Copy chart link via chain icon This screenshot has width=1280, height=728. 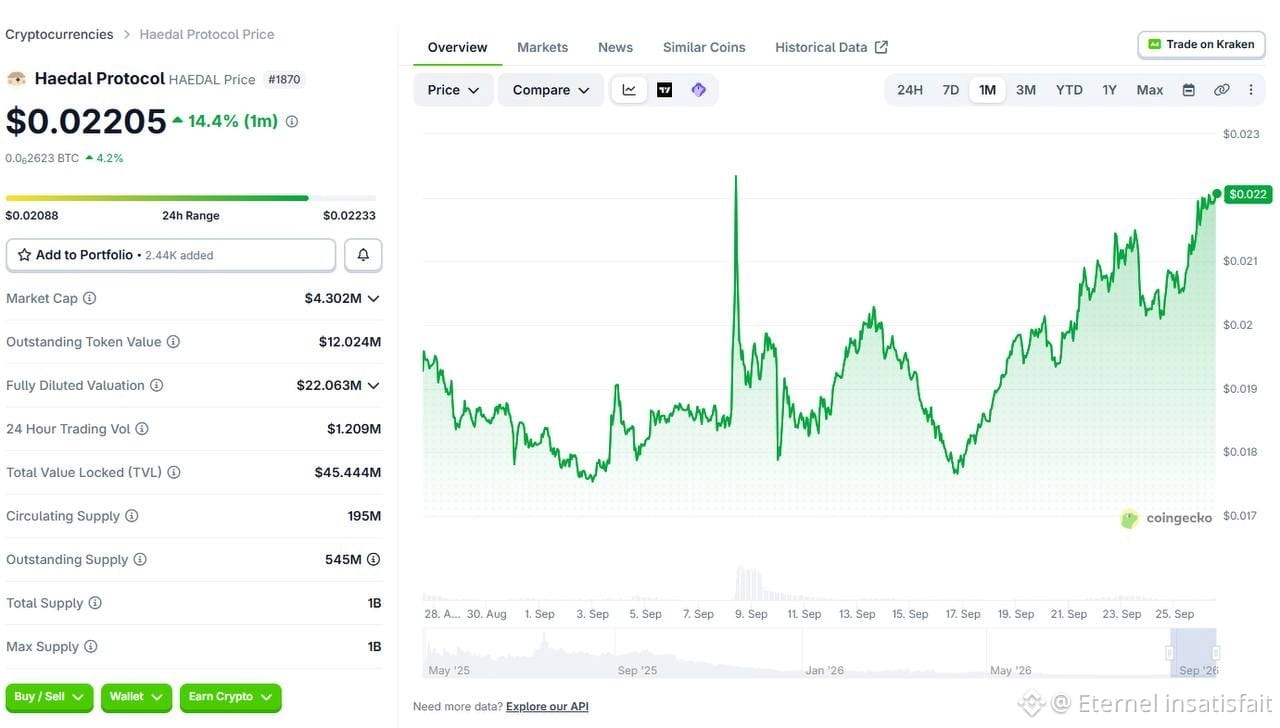point(1221,90)
